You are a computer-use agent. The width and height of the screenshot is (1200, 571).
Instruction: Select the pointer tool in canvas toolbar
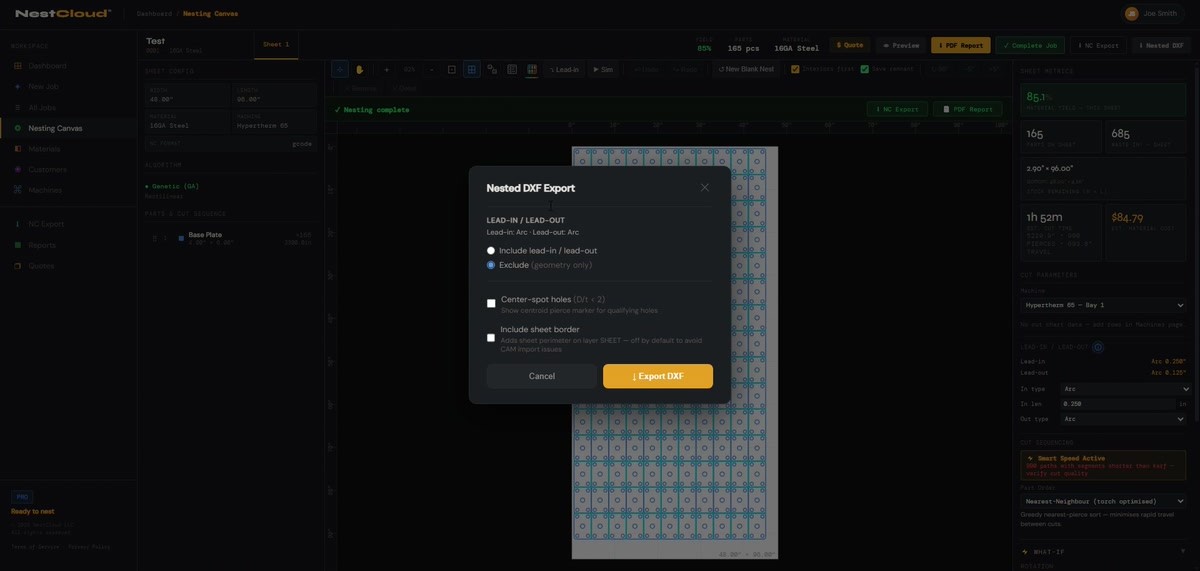[340, 69]
